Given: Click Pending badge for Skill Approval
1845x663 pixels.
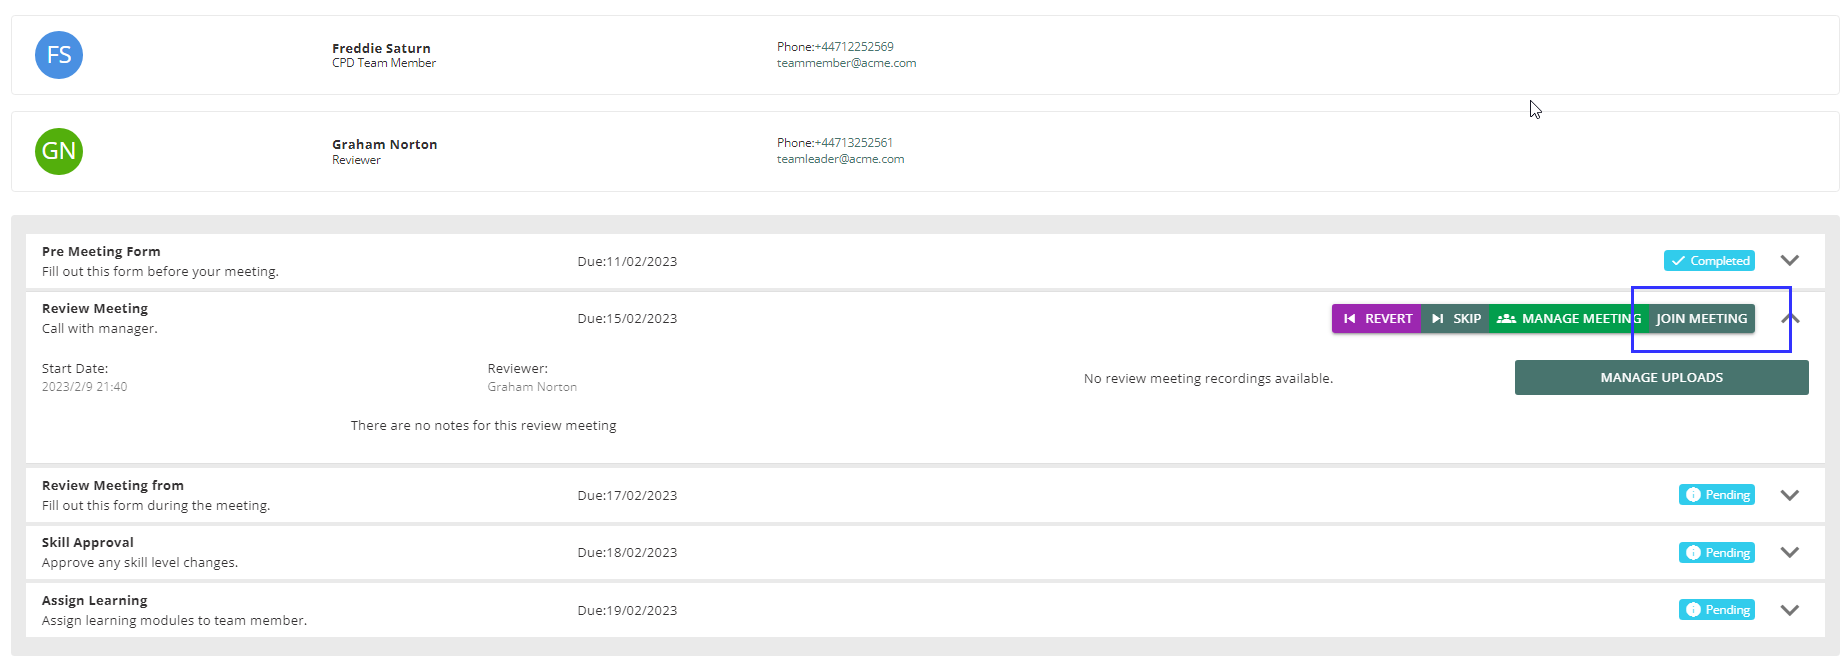Looking at the screenshot, I should coord(1716,553).
